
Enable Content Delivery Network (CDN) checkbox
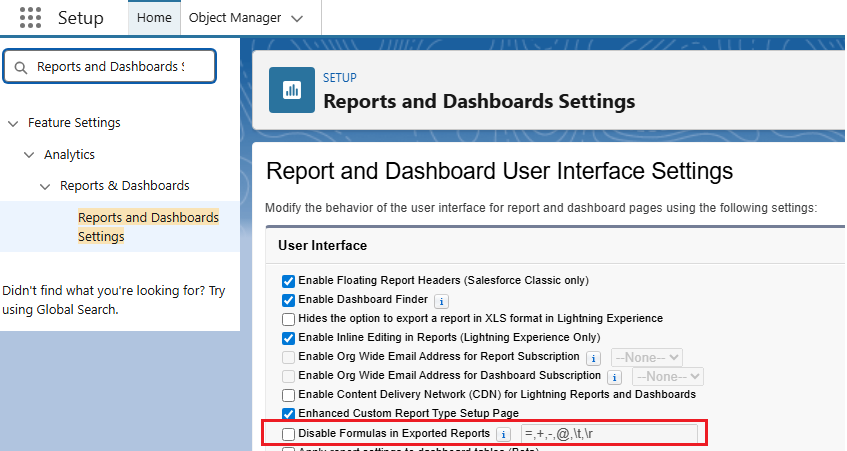(x=288, y=395)
